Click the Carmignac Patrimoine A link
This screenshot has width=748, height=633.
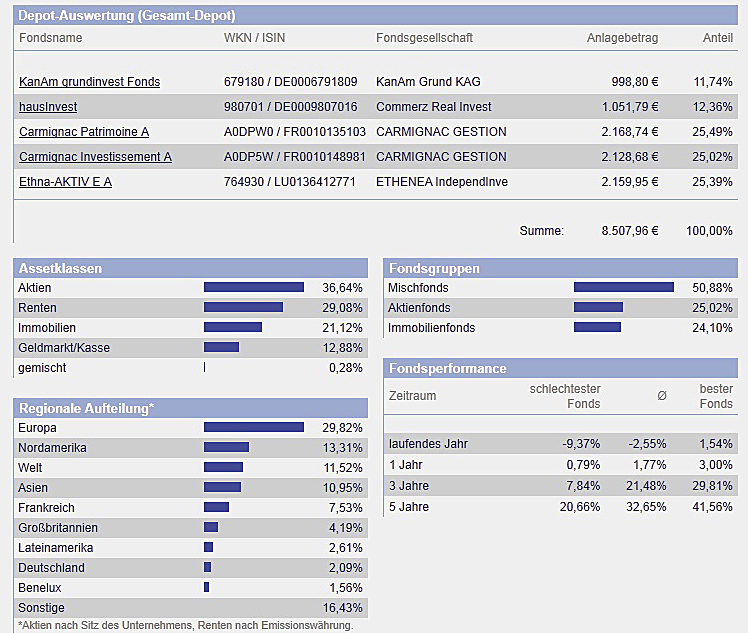coord(84,132)
